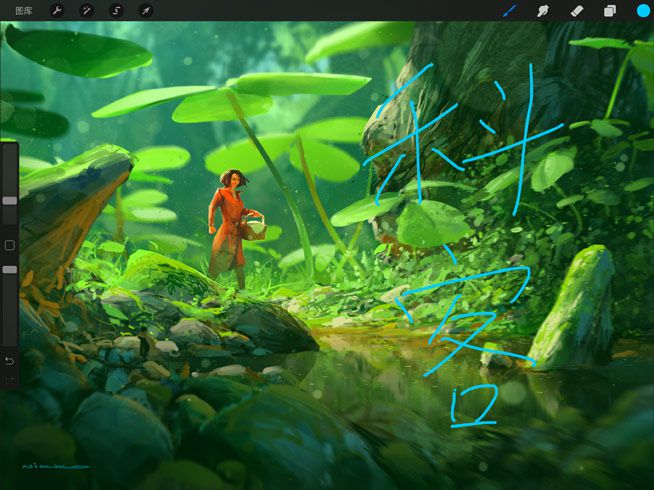The width and height of the screenshot is (654, 490).
Task: Tap the square modify button in sidebar
Action: pos(10,245)
